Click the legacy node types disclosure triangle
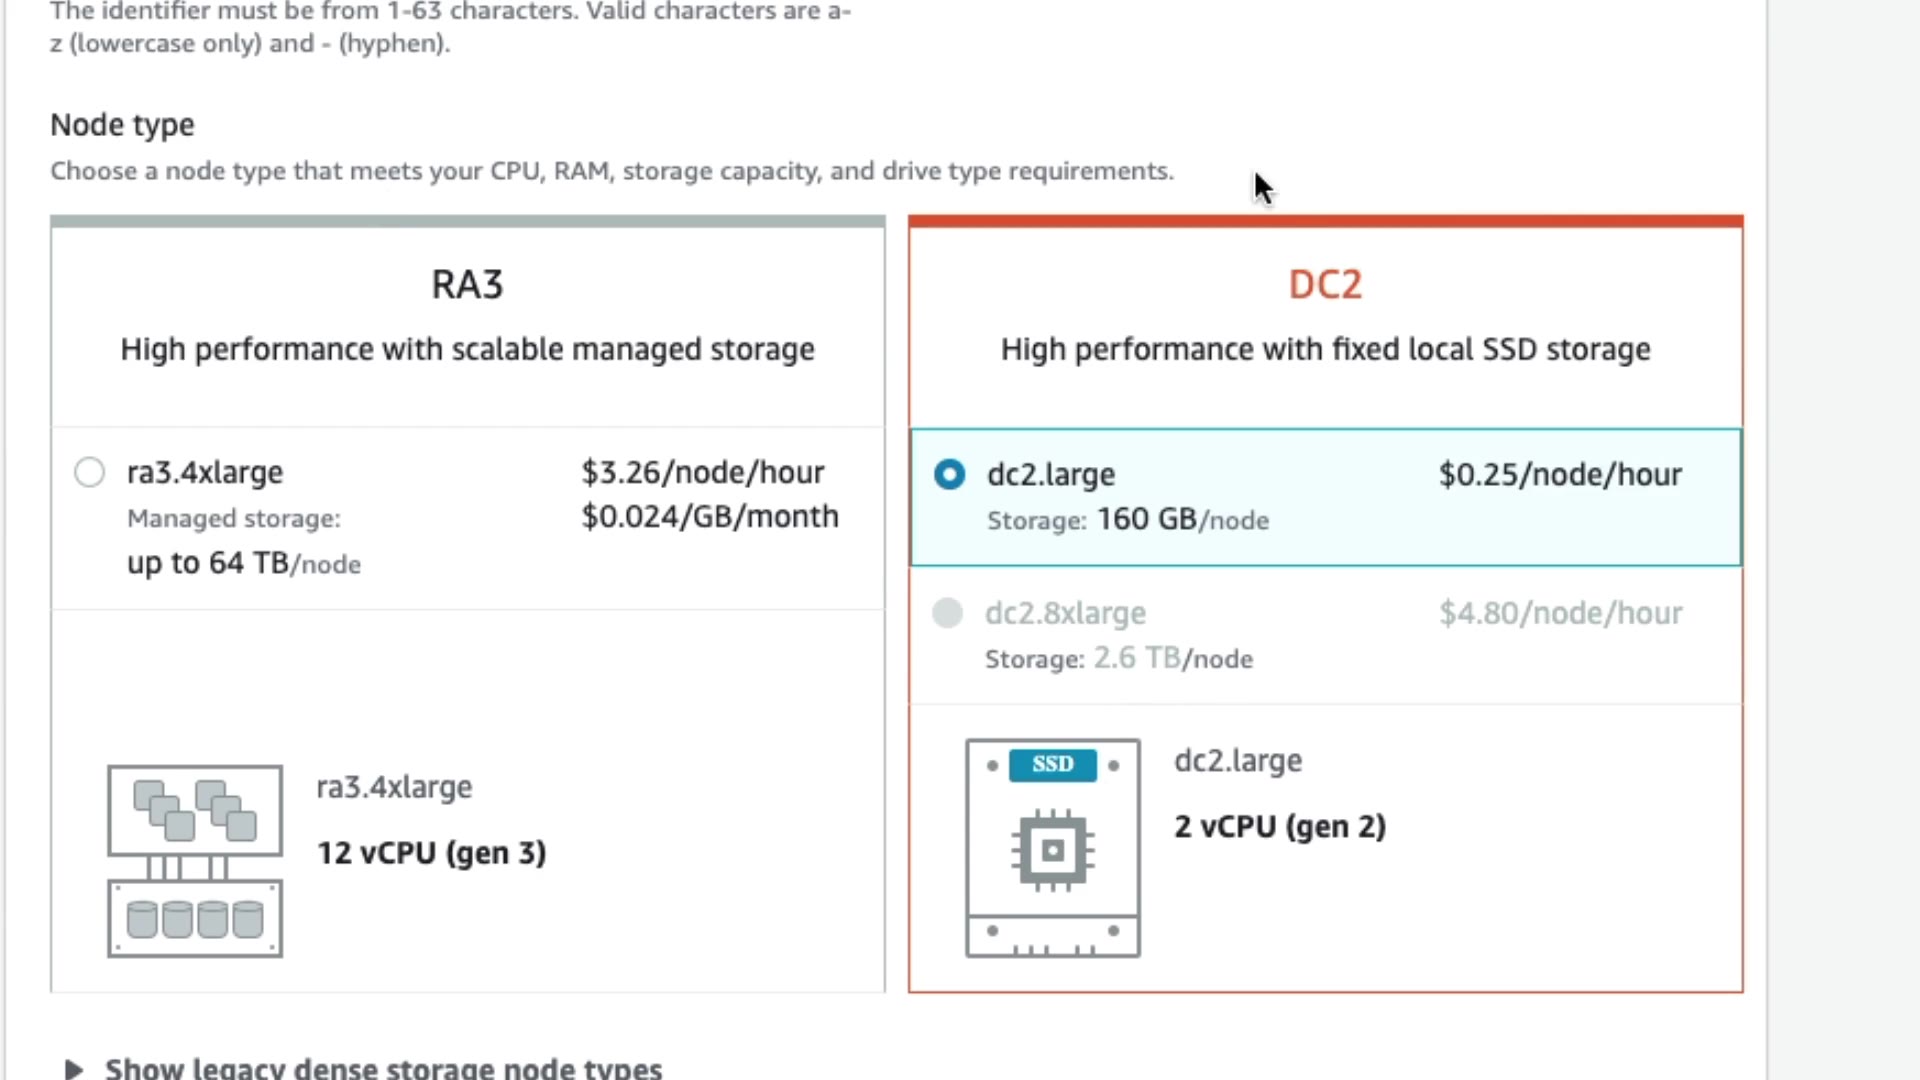Screen dimensions: 1920x1080 (x=73, y=1069)
